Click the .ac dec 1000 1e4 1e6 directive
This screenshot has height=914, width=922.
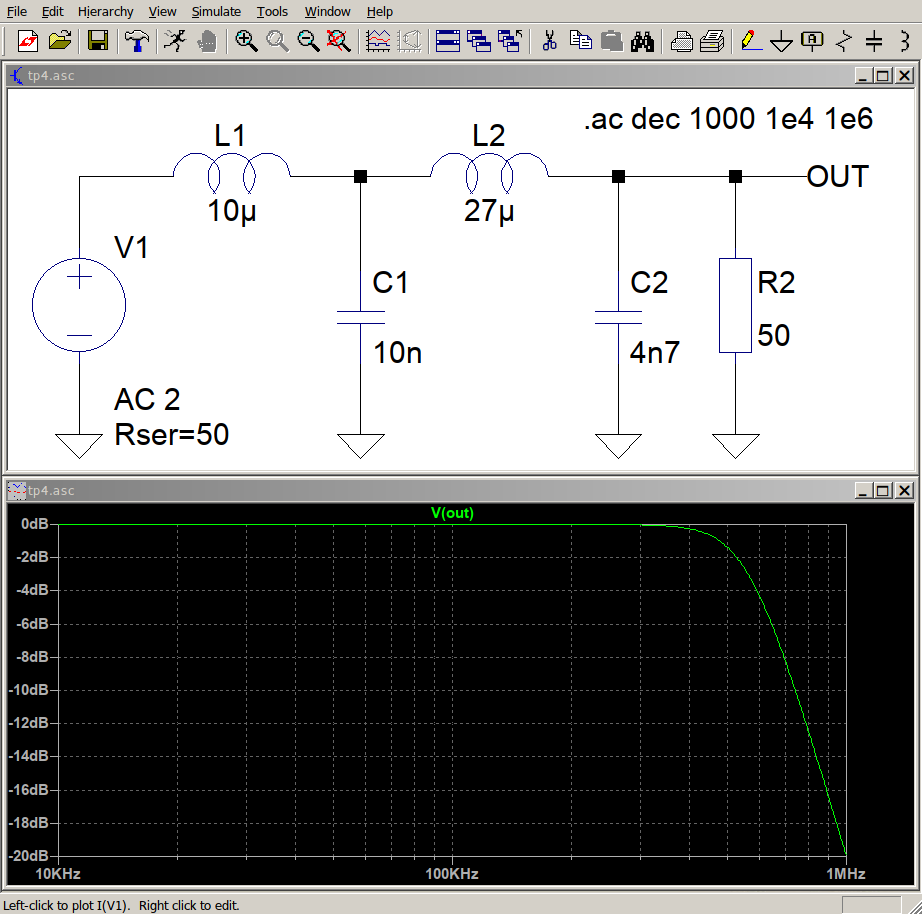(x=728, y=119)
